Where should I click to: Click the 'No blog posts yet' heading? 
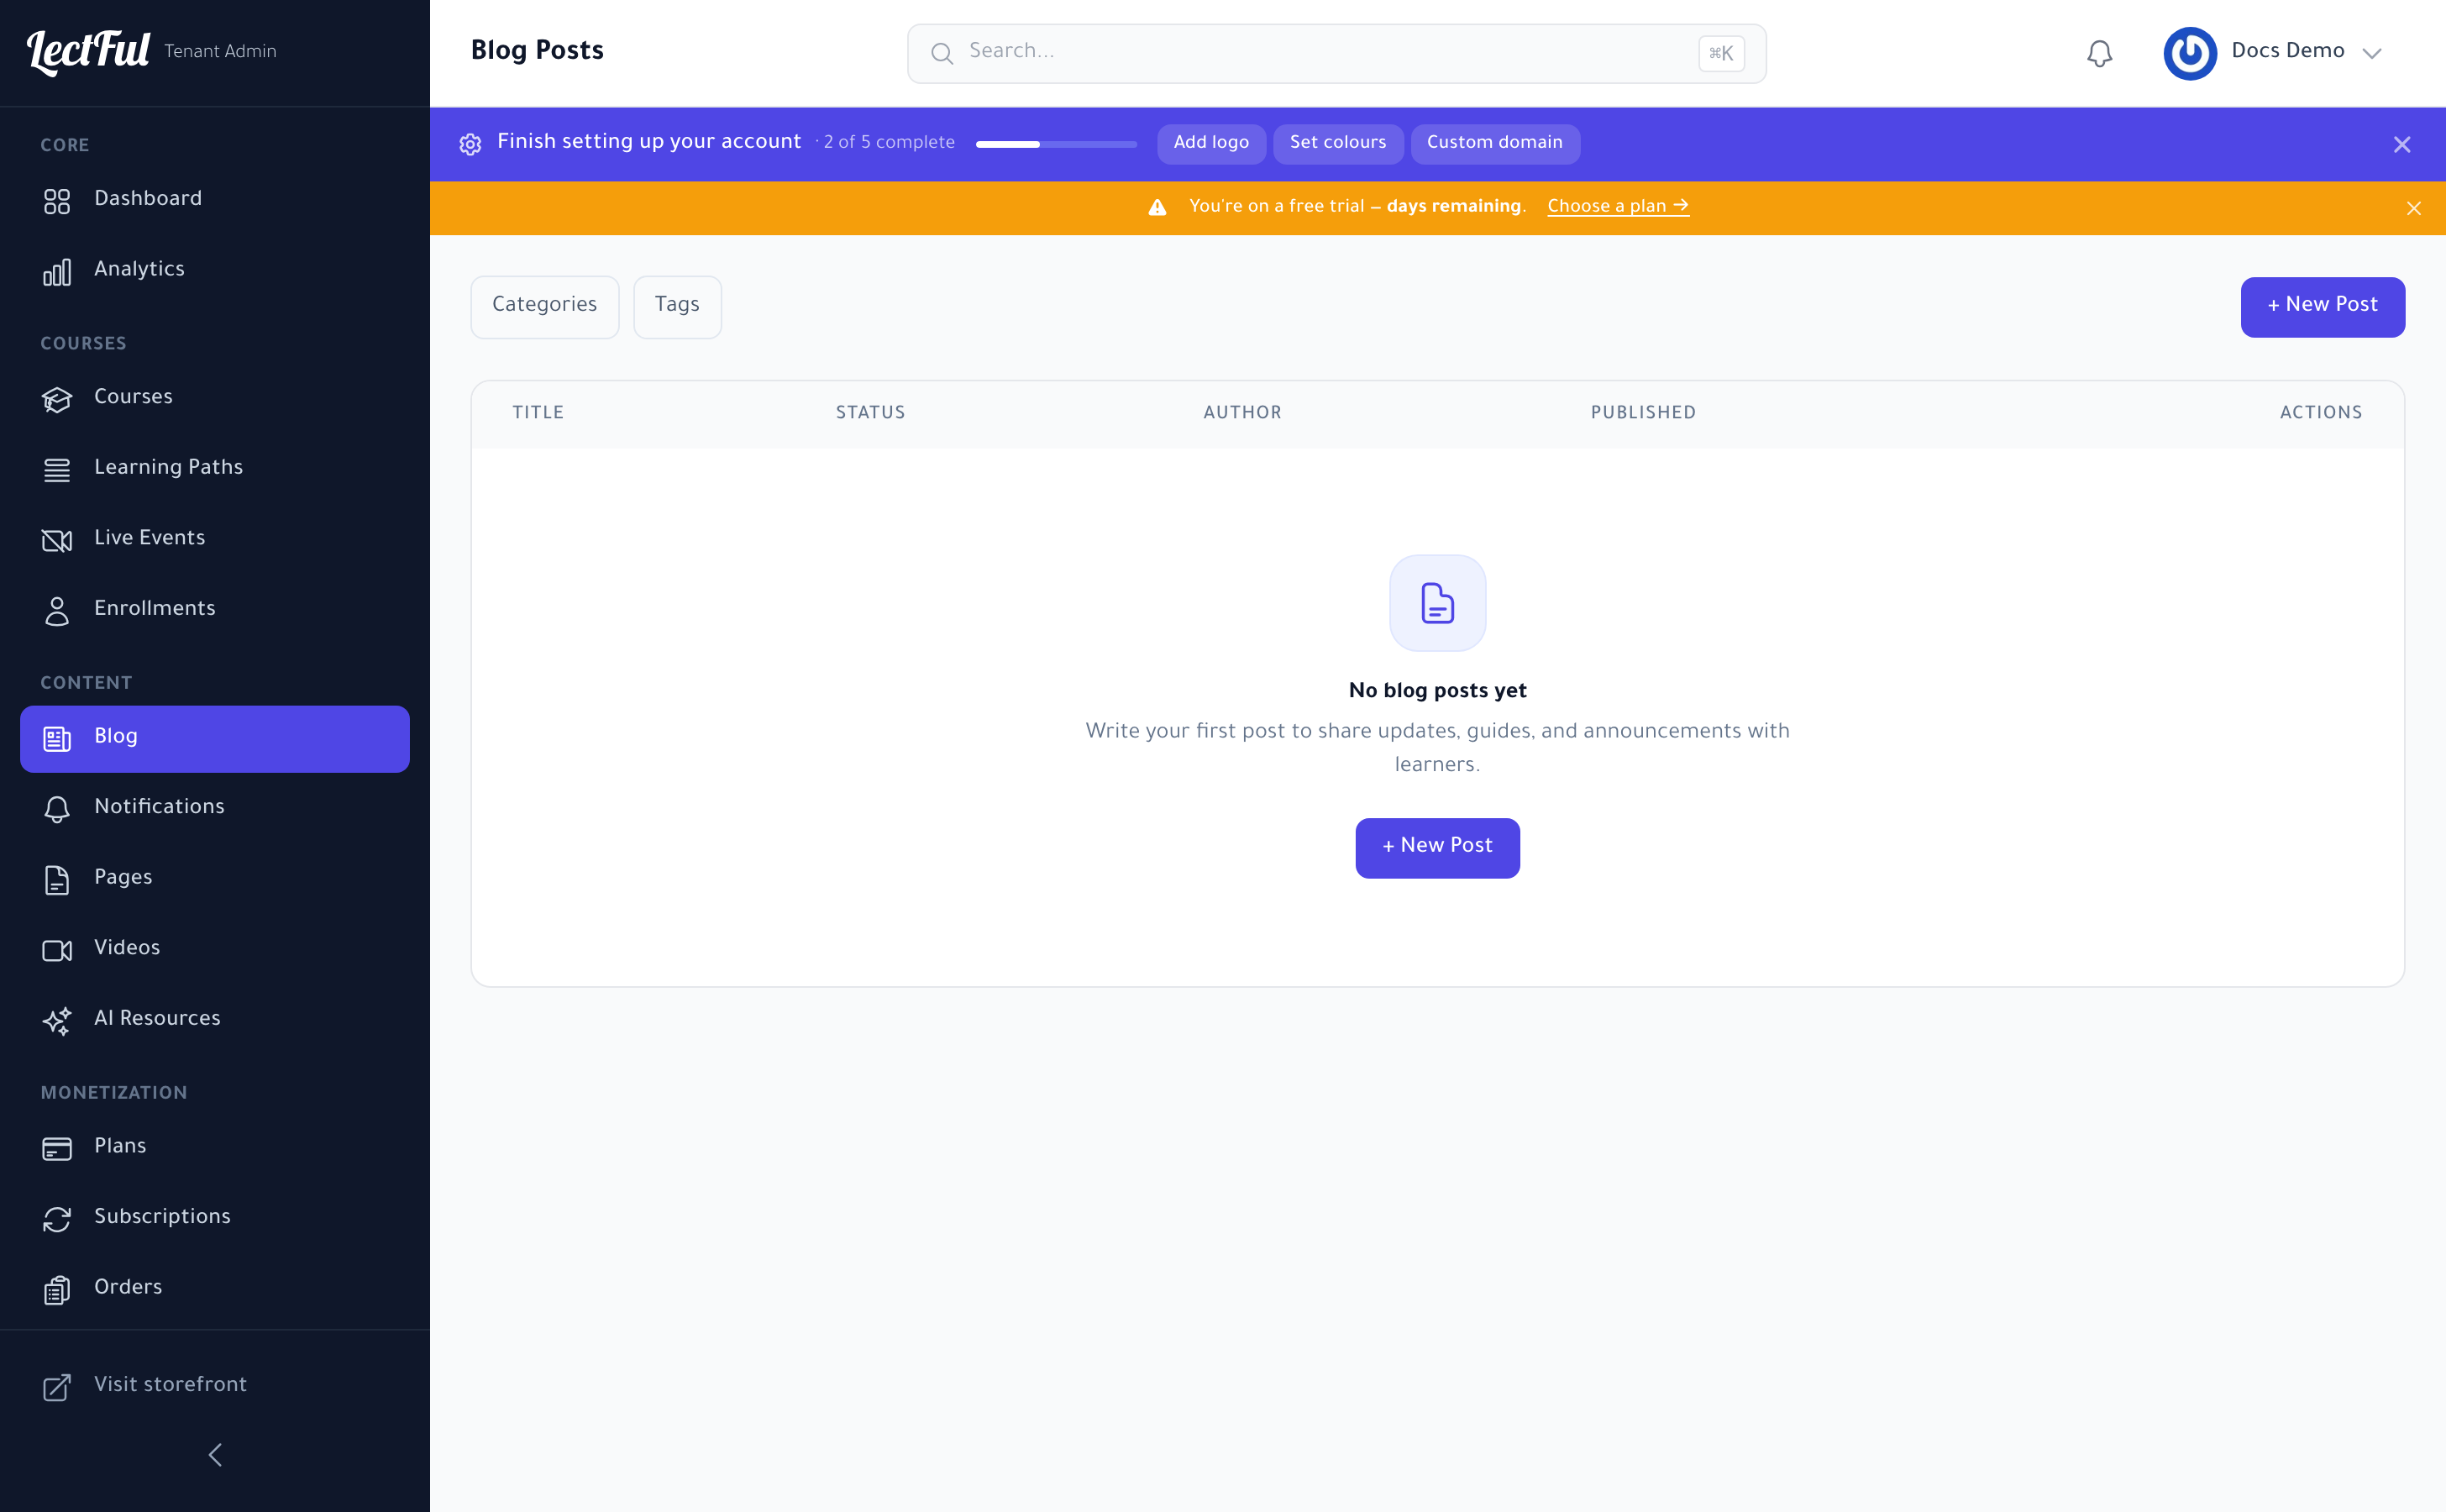1437,691
